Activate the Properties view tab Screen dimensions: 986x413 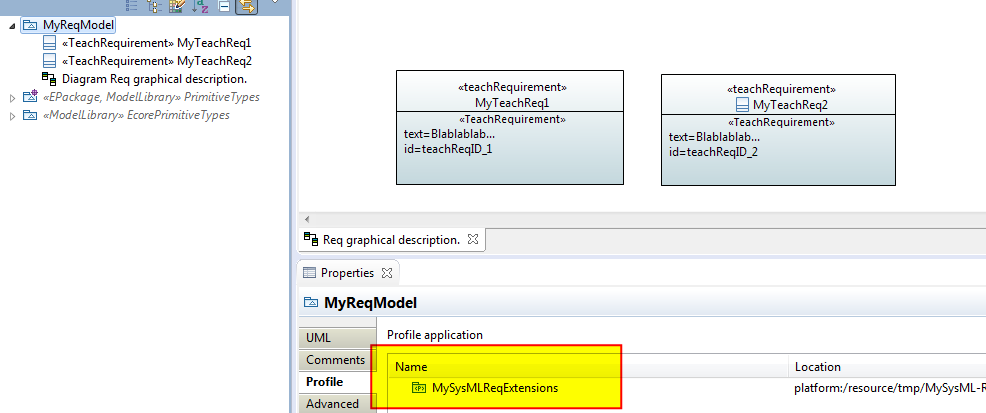(x=347, y=273)
